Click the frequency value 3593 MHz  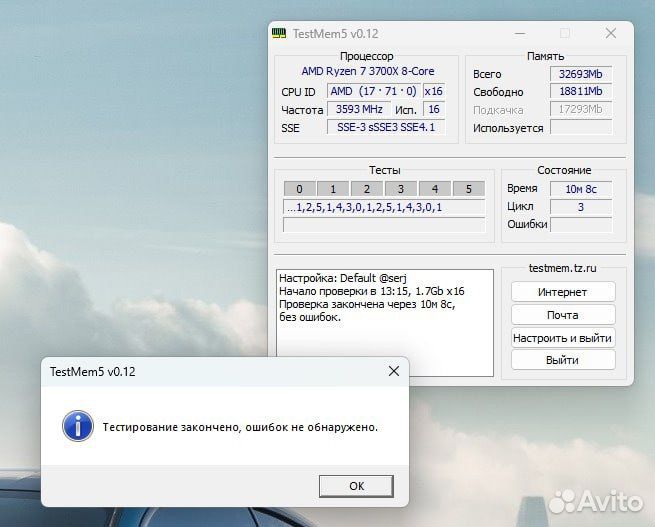pyautogui.click(x=359, y=109)
